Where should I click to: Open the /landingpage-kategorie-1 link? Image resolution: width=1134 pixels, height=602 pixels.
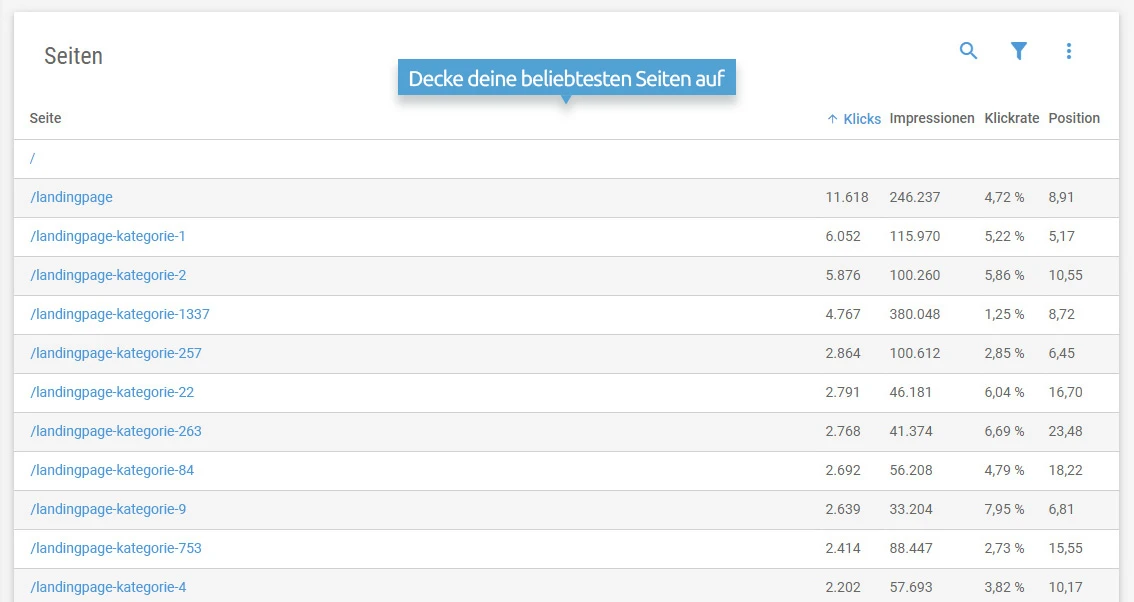(108, 237)
